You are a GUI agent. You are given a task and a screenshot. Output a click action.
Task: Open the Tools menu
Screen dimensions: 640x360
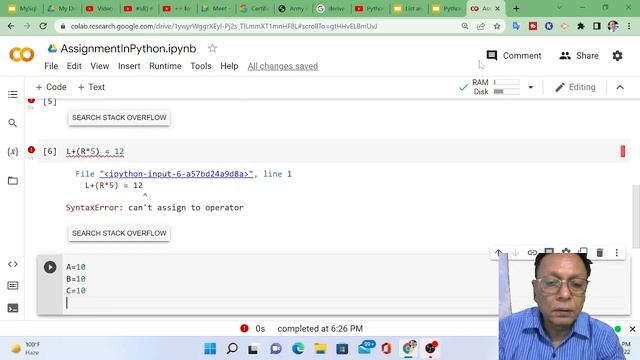pos(201,66)
